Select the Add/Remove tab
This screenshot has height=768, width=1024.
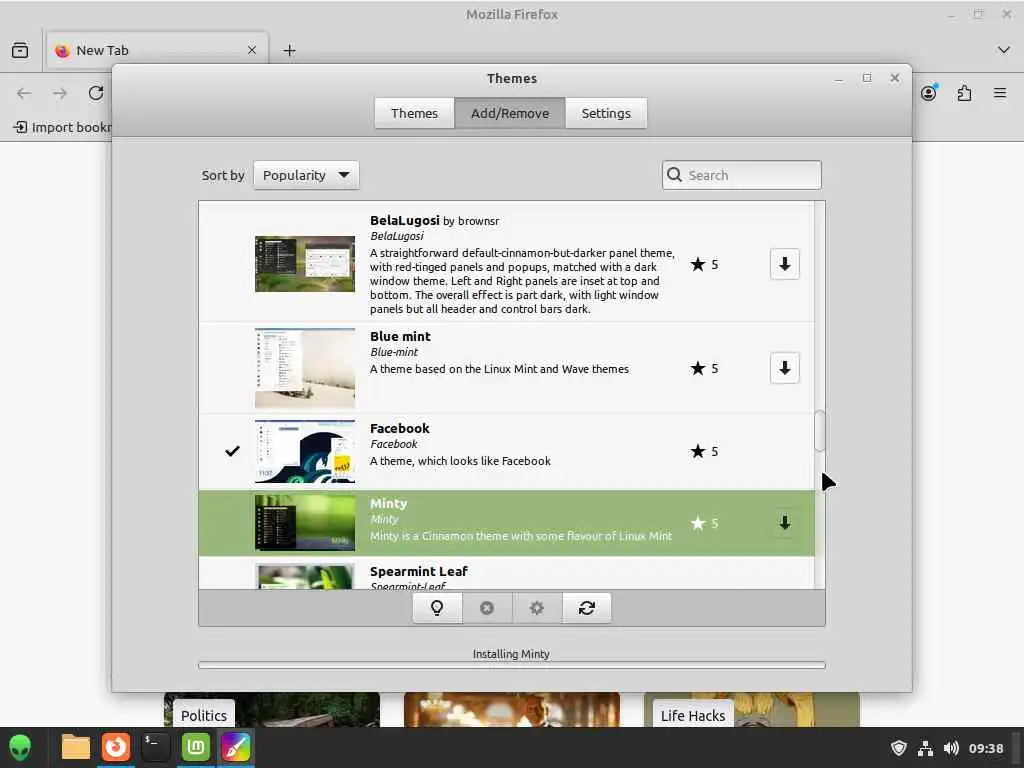(510, 113)
